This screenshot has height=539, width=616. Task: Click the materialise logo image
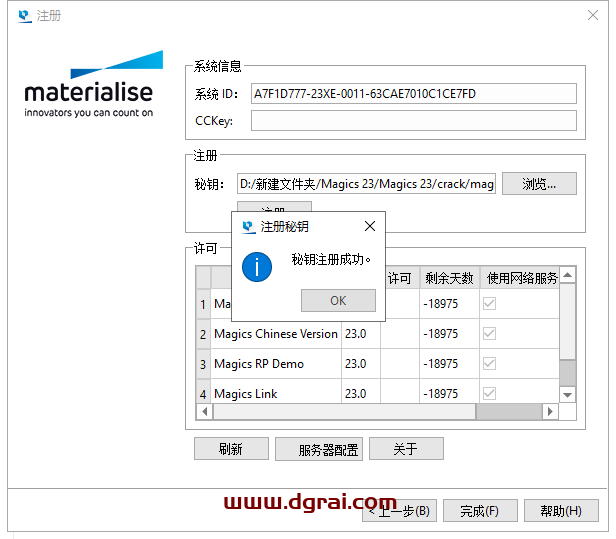point(94,84)
